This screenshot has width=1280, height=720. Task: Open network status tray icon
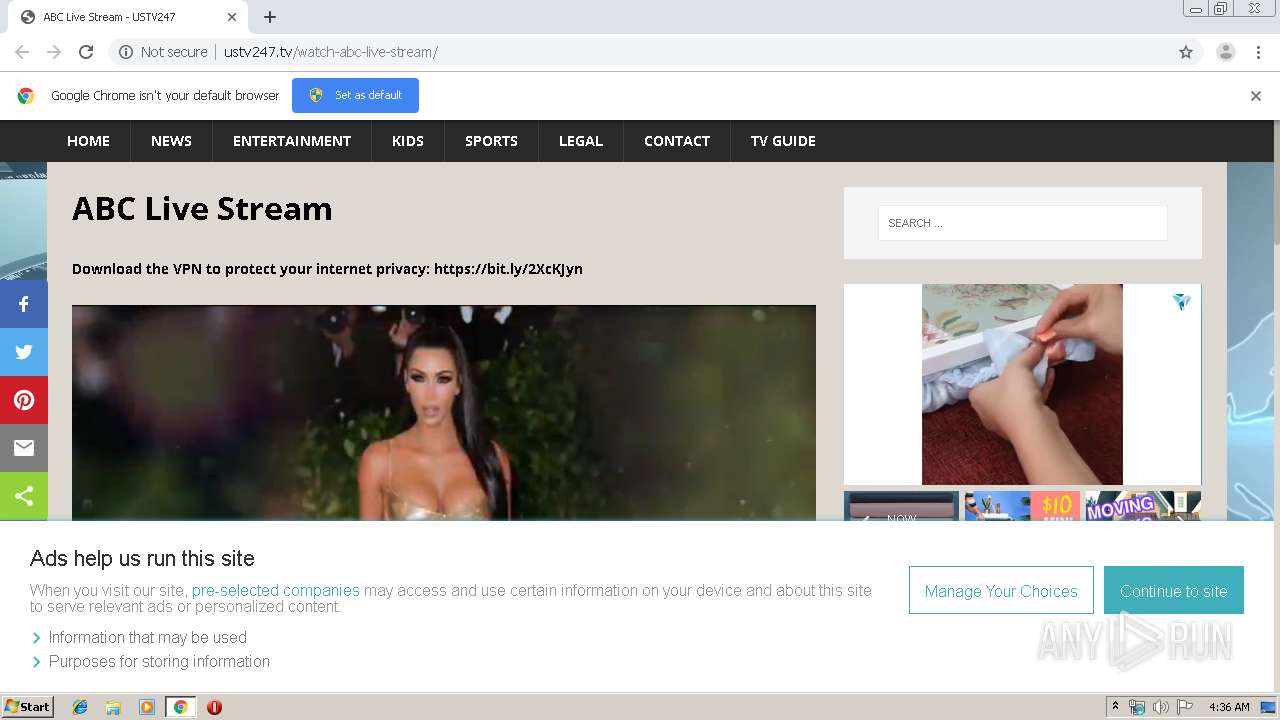1137,707
